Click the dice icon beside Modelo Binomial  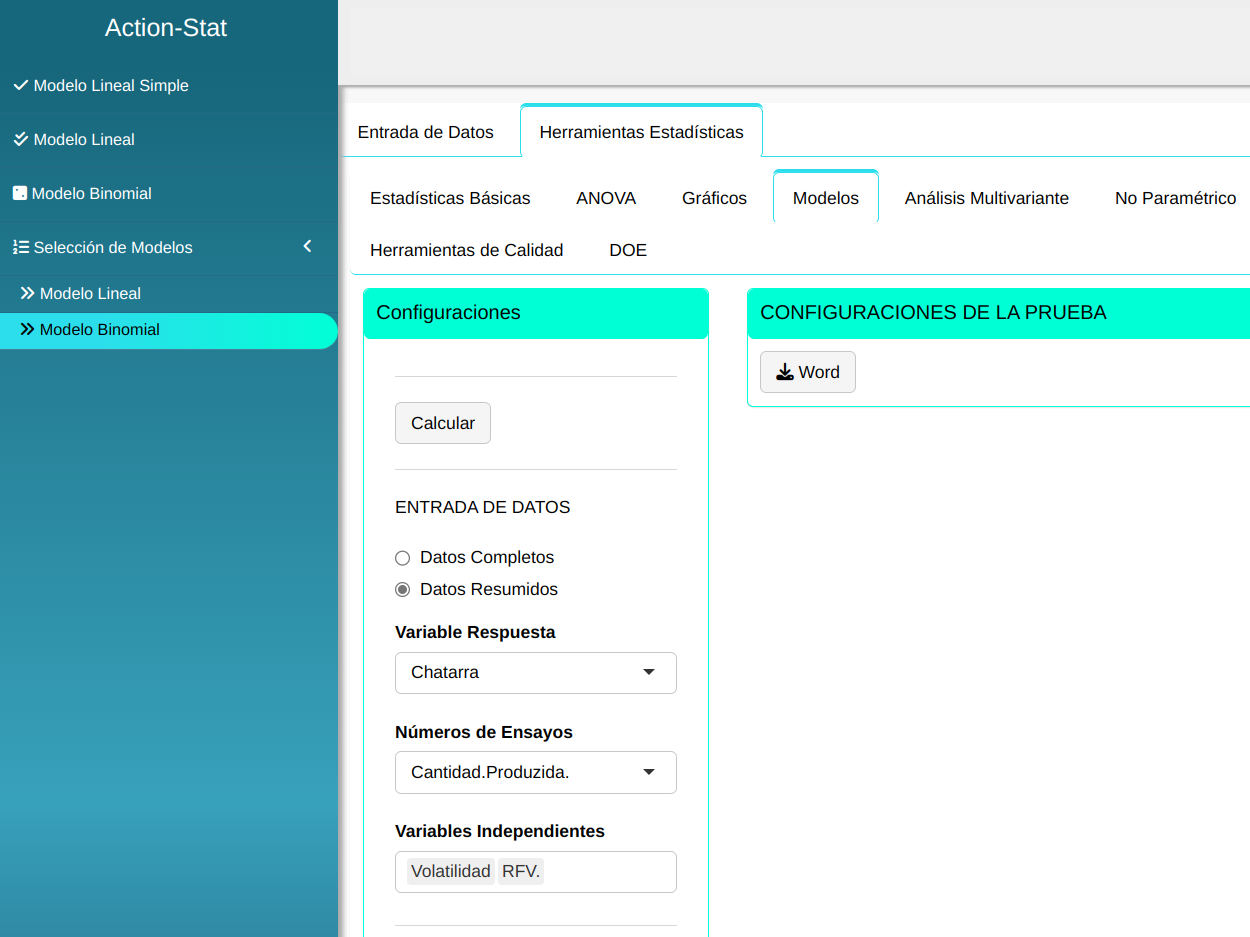coord(19,193)
